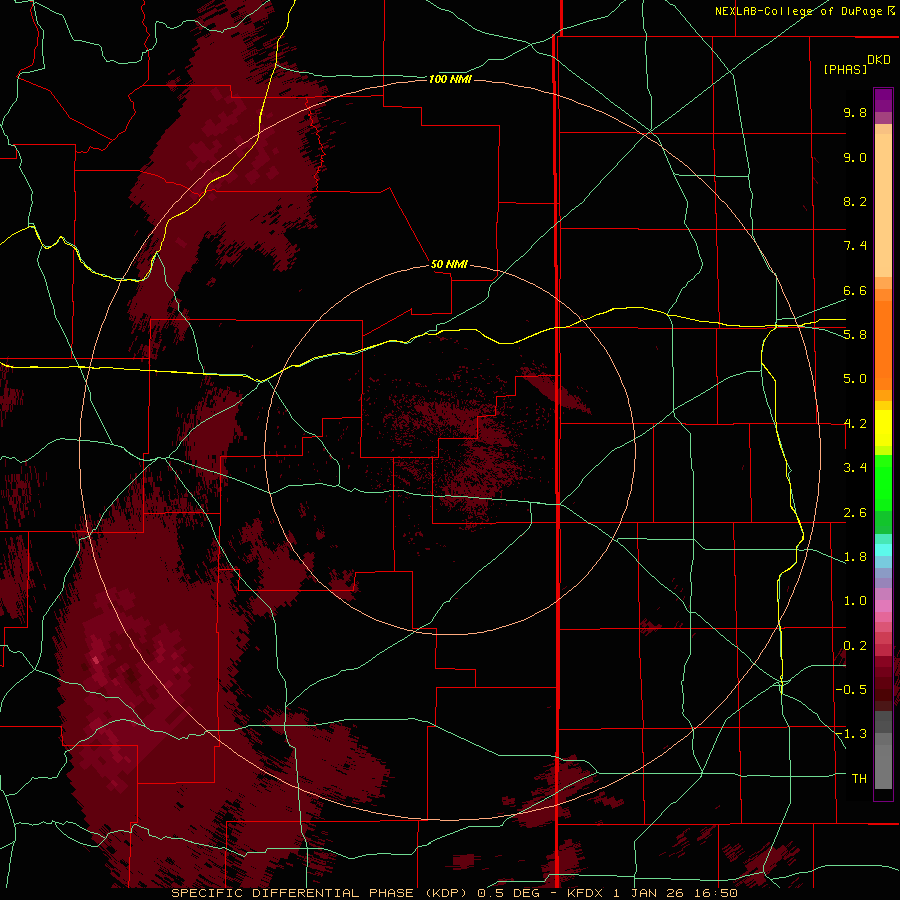Screen dimensions: 900x900
Task: Click the 8.2 scale value
Action: (x=855, y=201)
